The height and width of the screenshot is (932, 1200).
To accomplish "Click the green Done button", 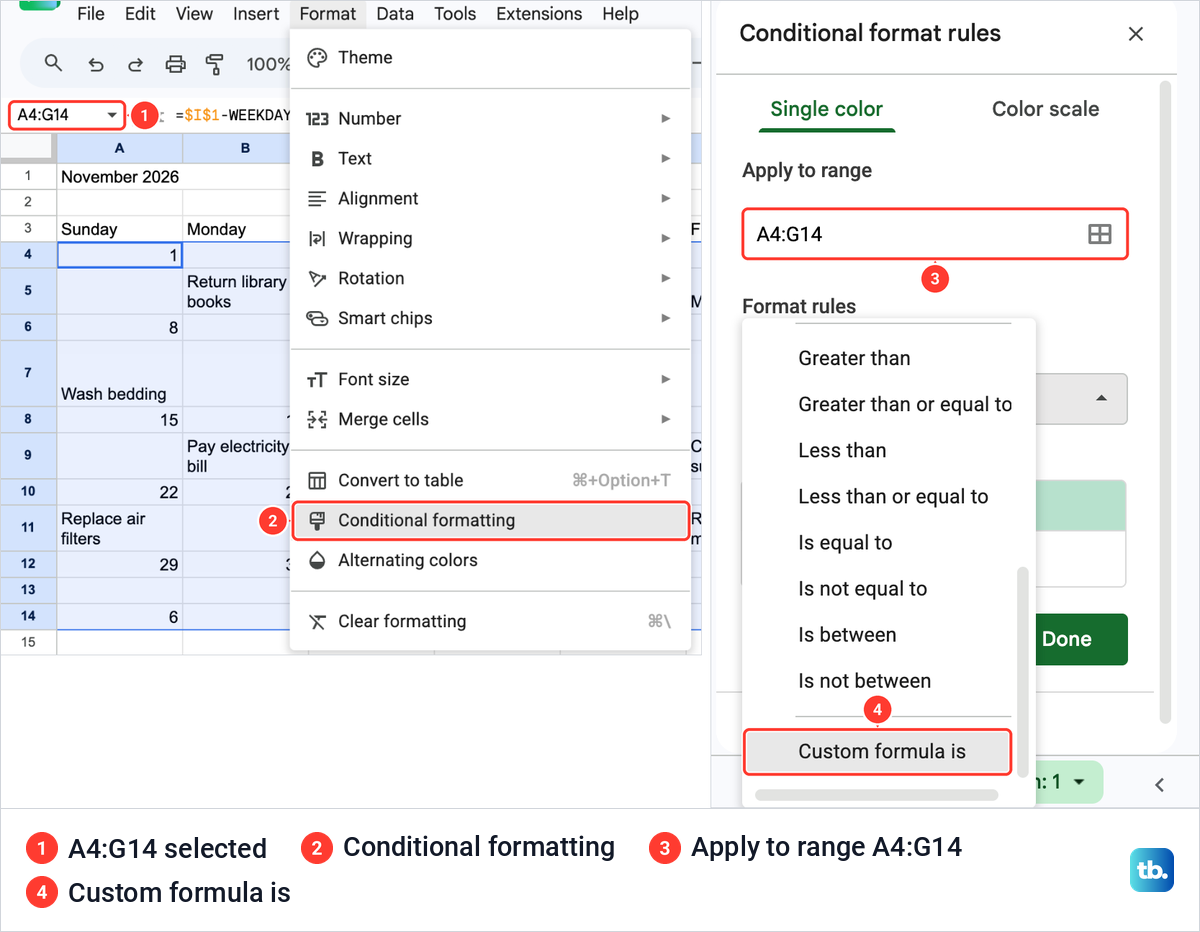I will tap(1082, 639).
